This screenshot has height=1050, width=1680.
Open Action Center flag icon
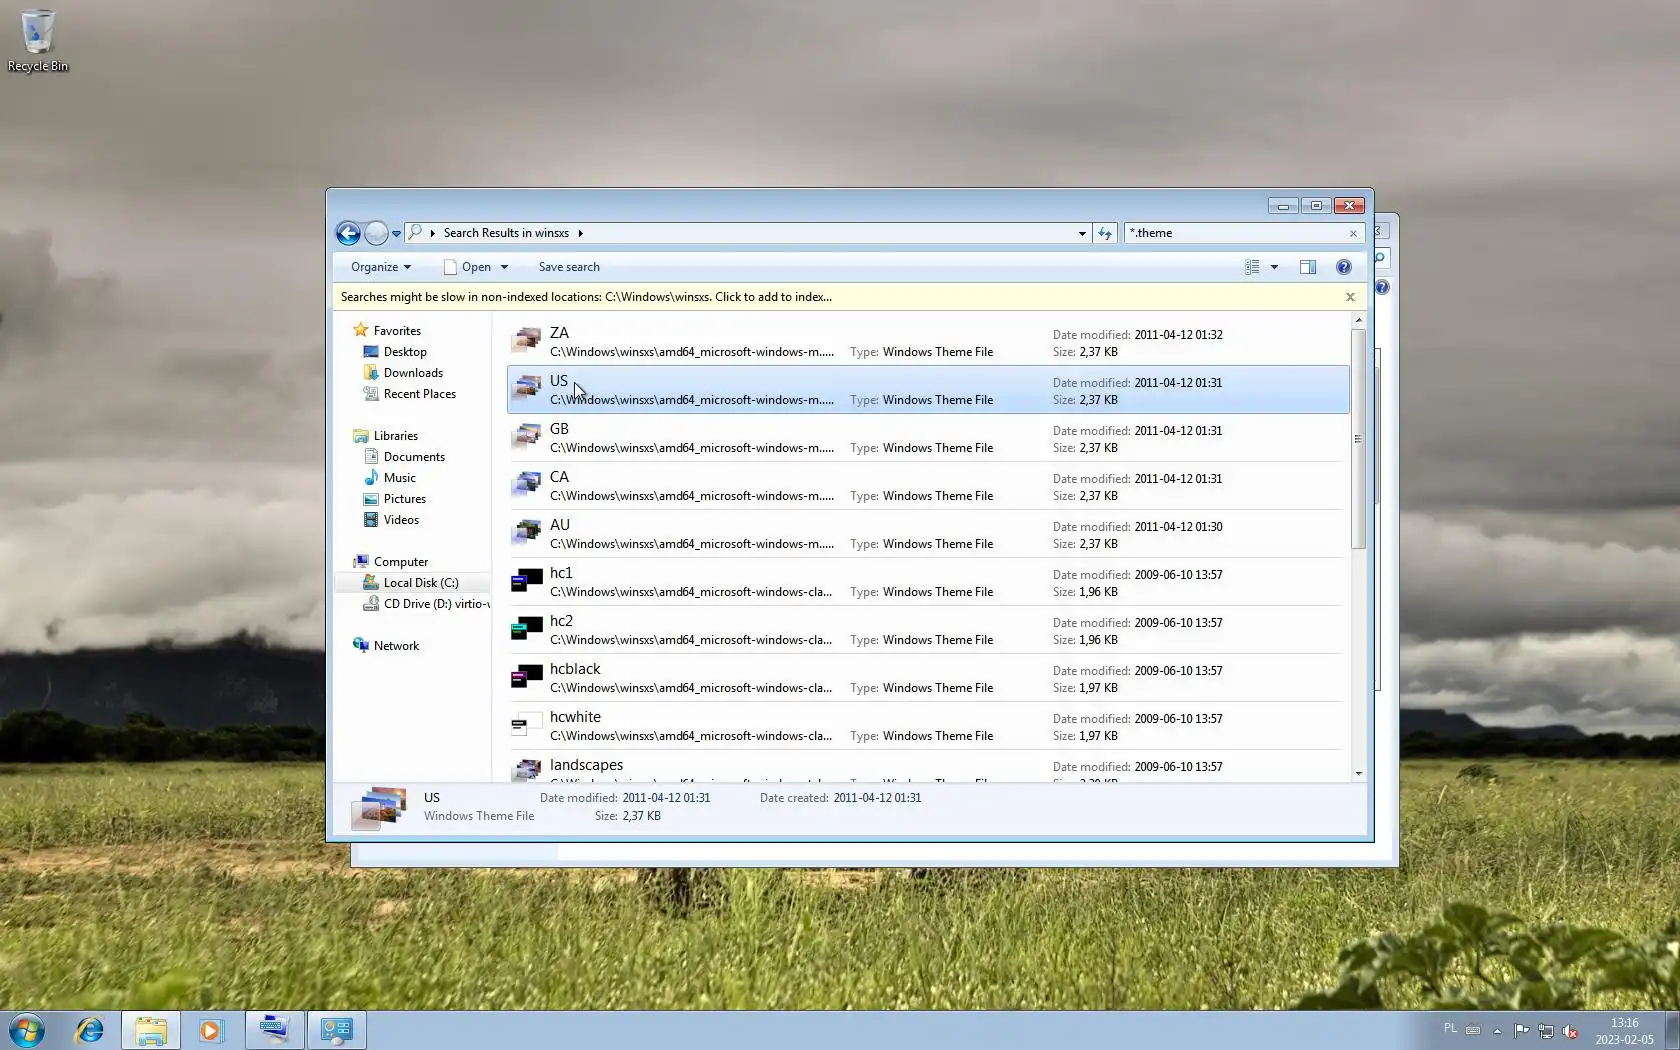pos(1521,1030)
